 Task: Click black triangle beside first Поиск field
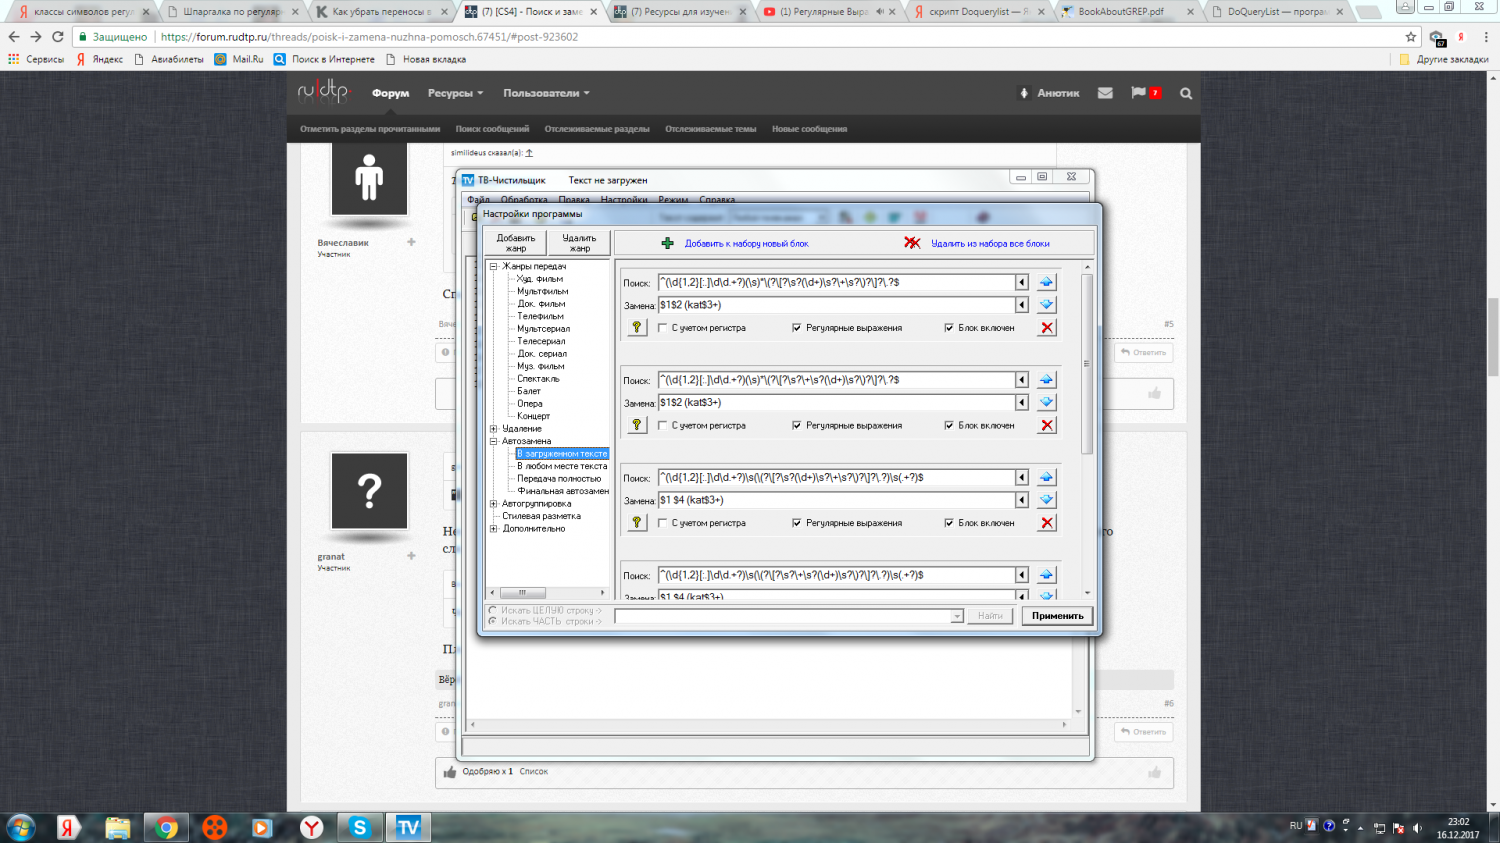1022,282
